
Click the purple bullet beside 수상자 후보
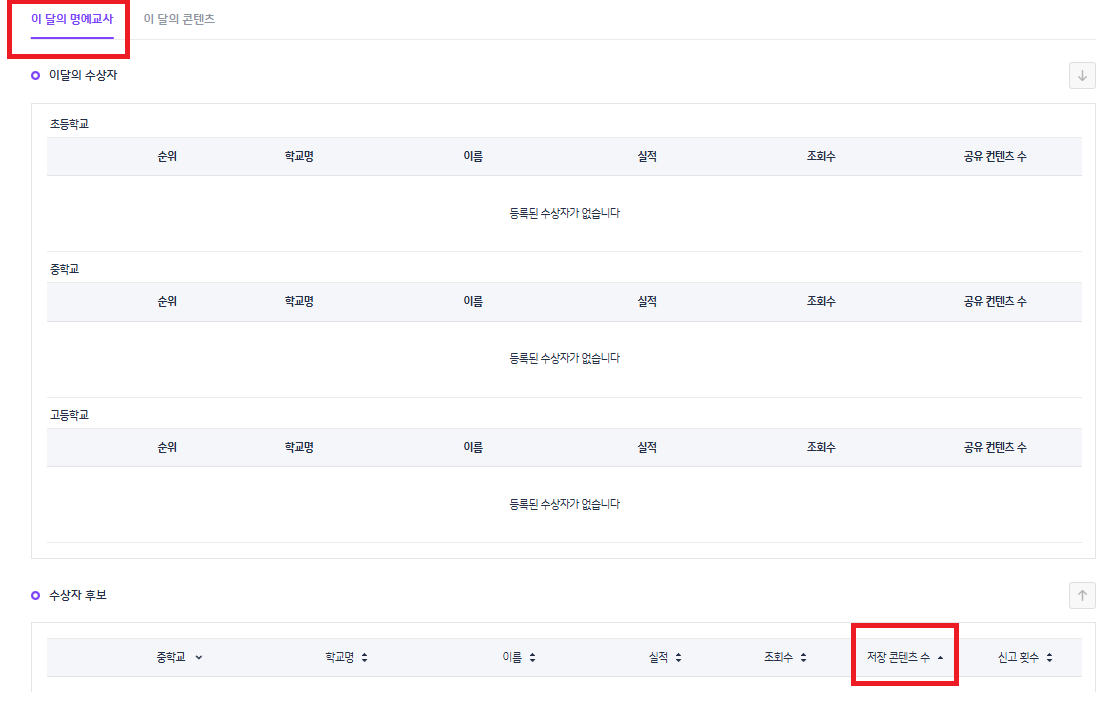click(36, 595)
